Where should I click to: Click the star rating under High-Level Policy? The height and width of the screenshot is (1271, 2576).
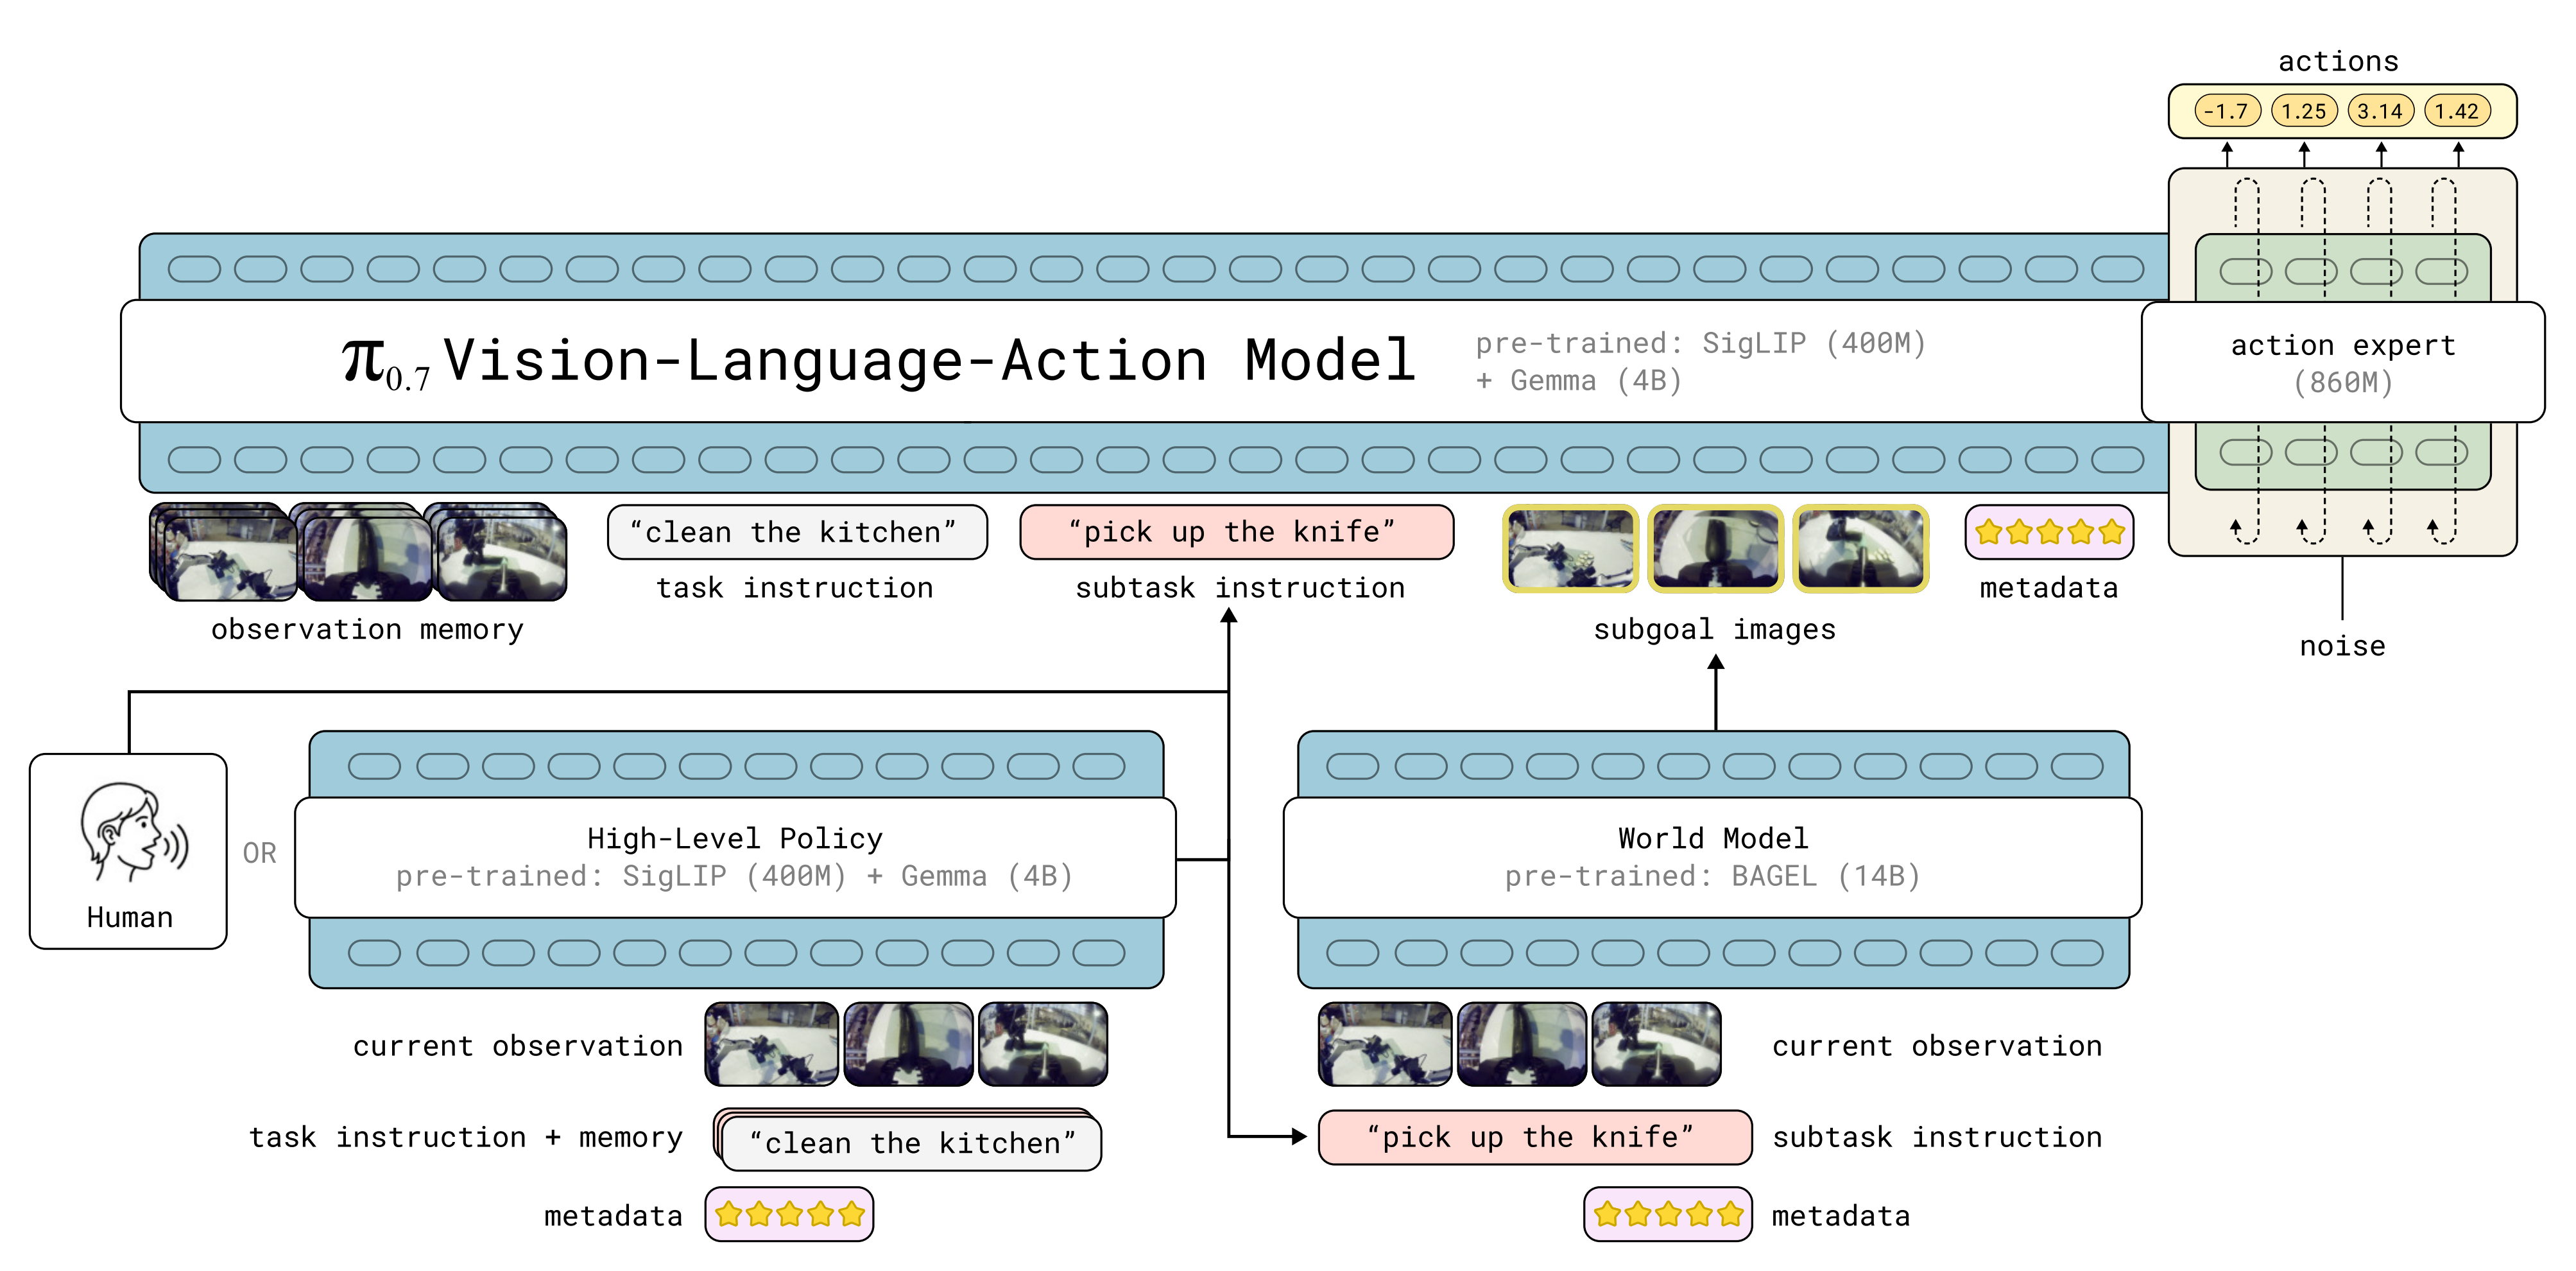[789, 1214]
